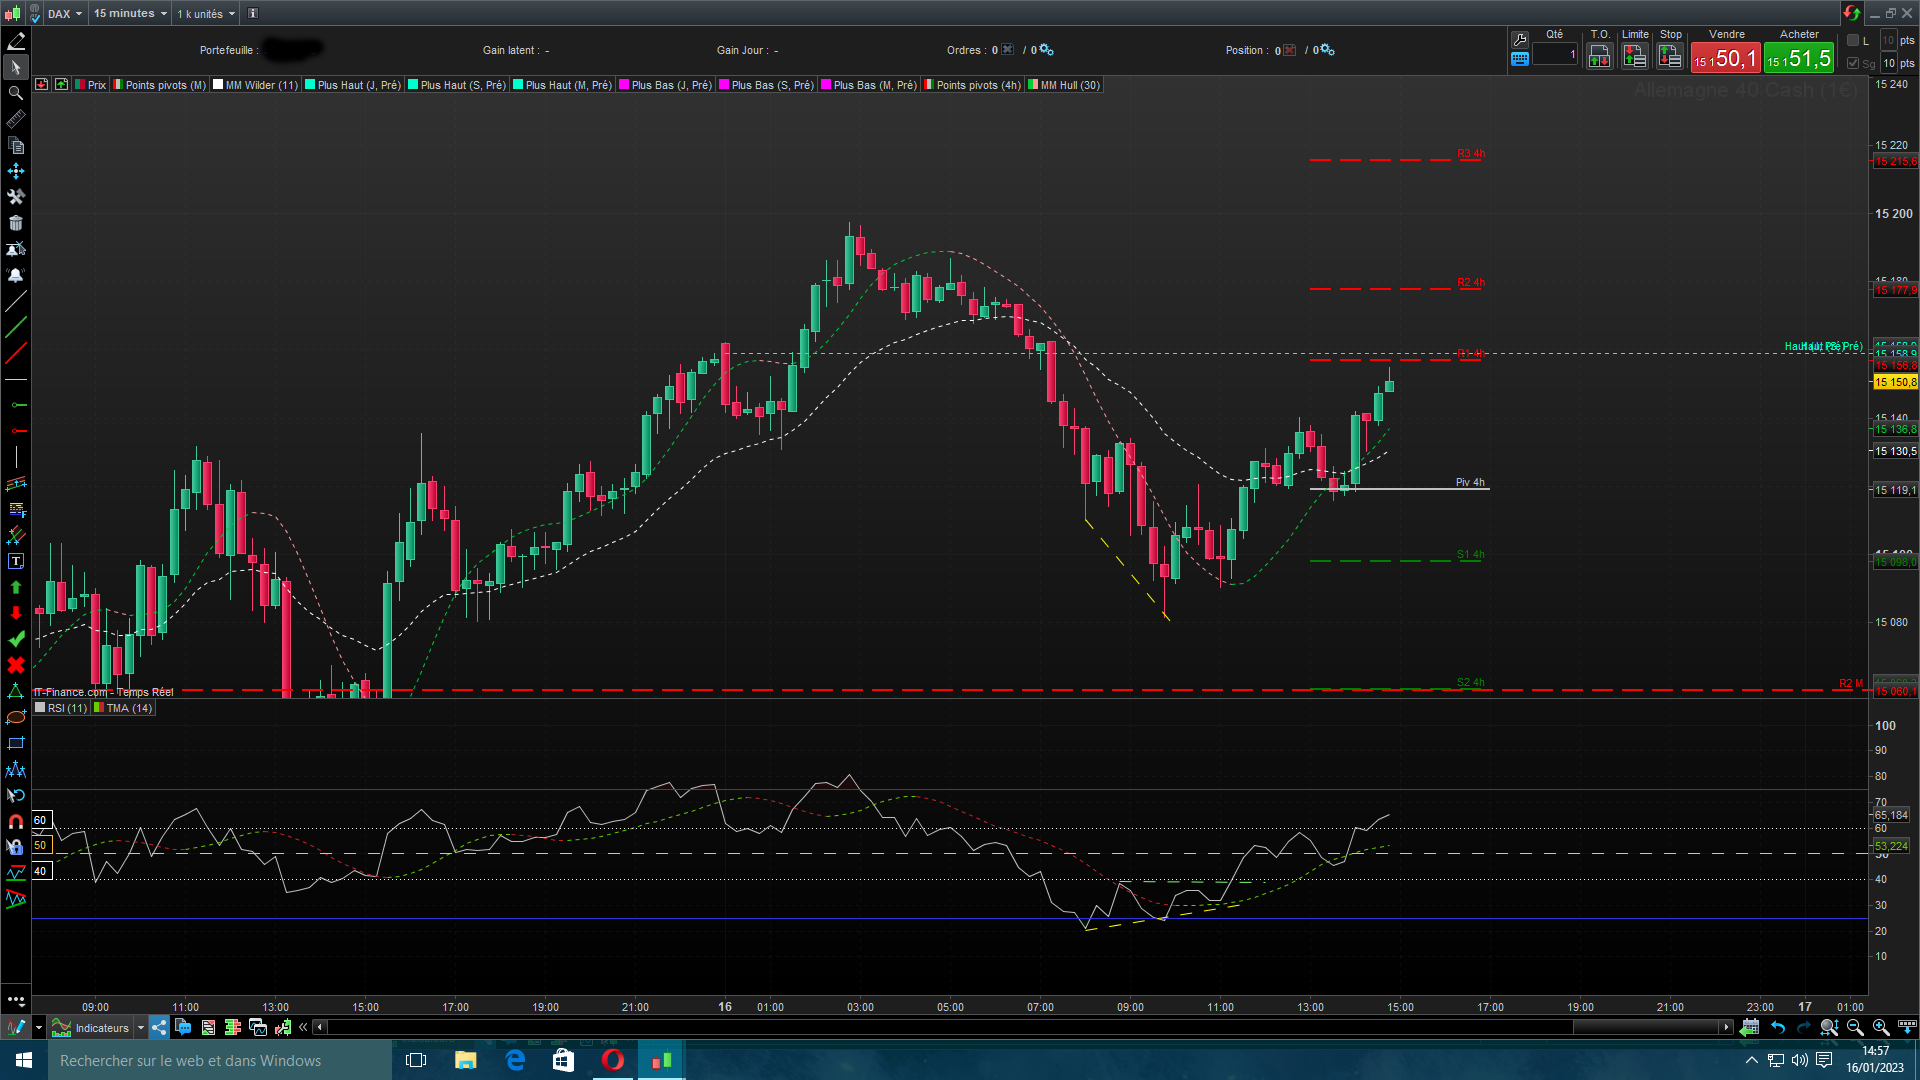The width and height of the screenshot is (1920, 1080).
Task: Select the text annotation tool
Action: (16, 561)
